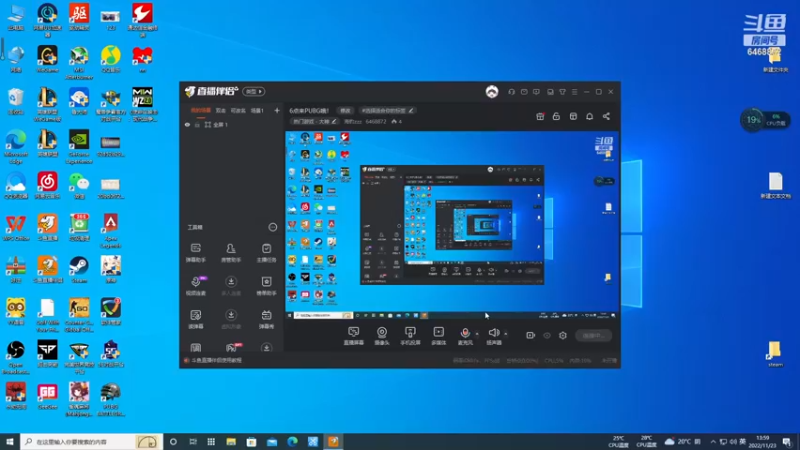Viewport: 800px width, 450px height.
Task: Toggle preview eye icon in bottom bar
Action: (547, 335)
